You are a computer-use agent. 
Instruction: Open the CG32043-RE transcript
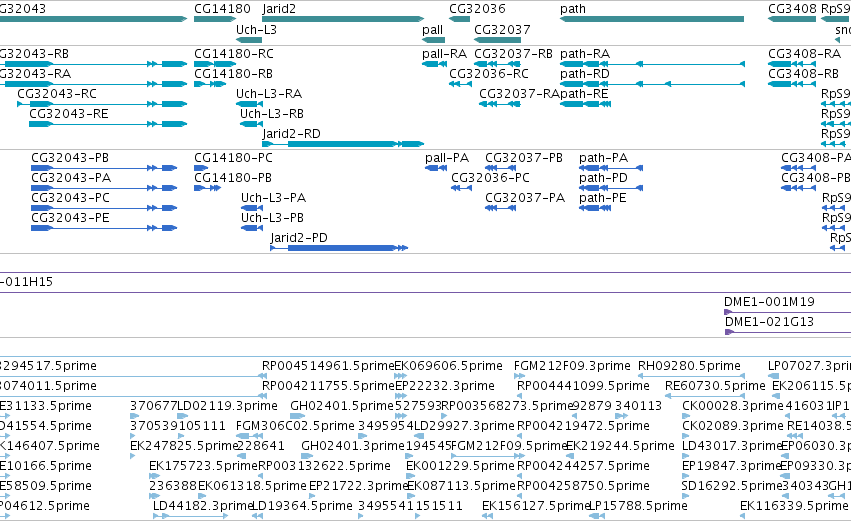[68, 113]
